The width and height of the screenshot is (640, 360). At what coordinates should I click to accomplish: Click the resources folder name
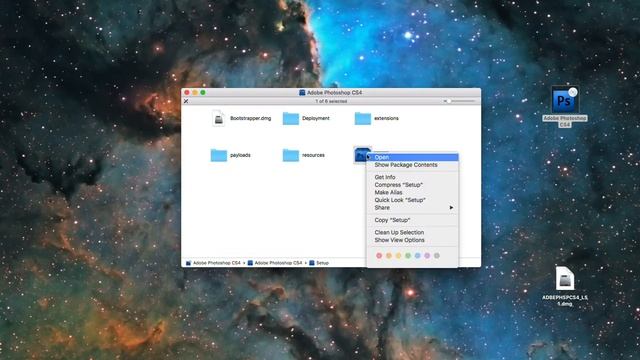[313, 155]
